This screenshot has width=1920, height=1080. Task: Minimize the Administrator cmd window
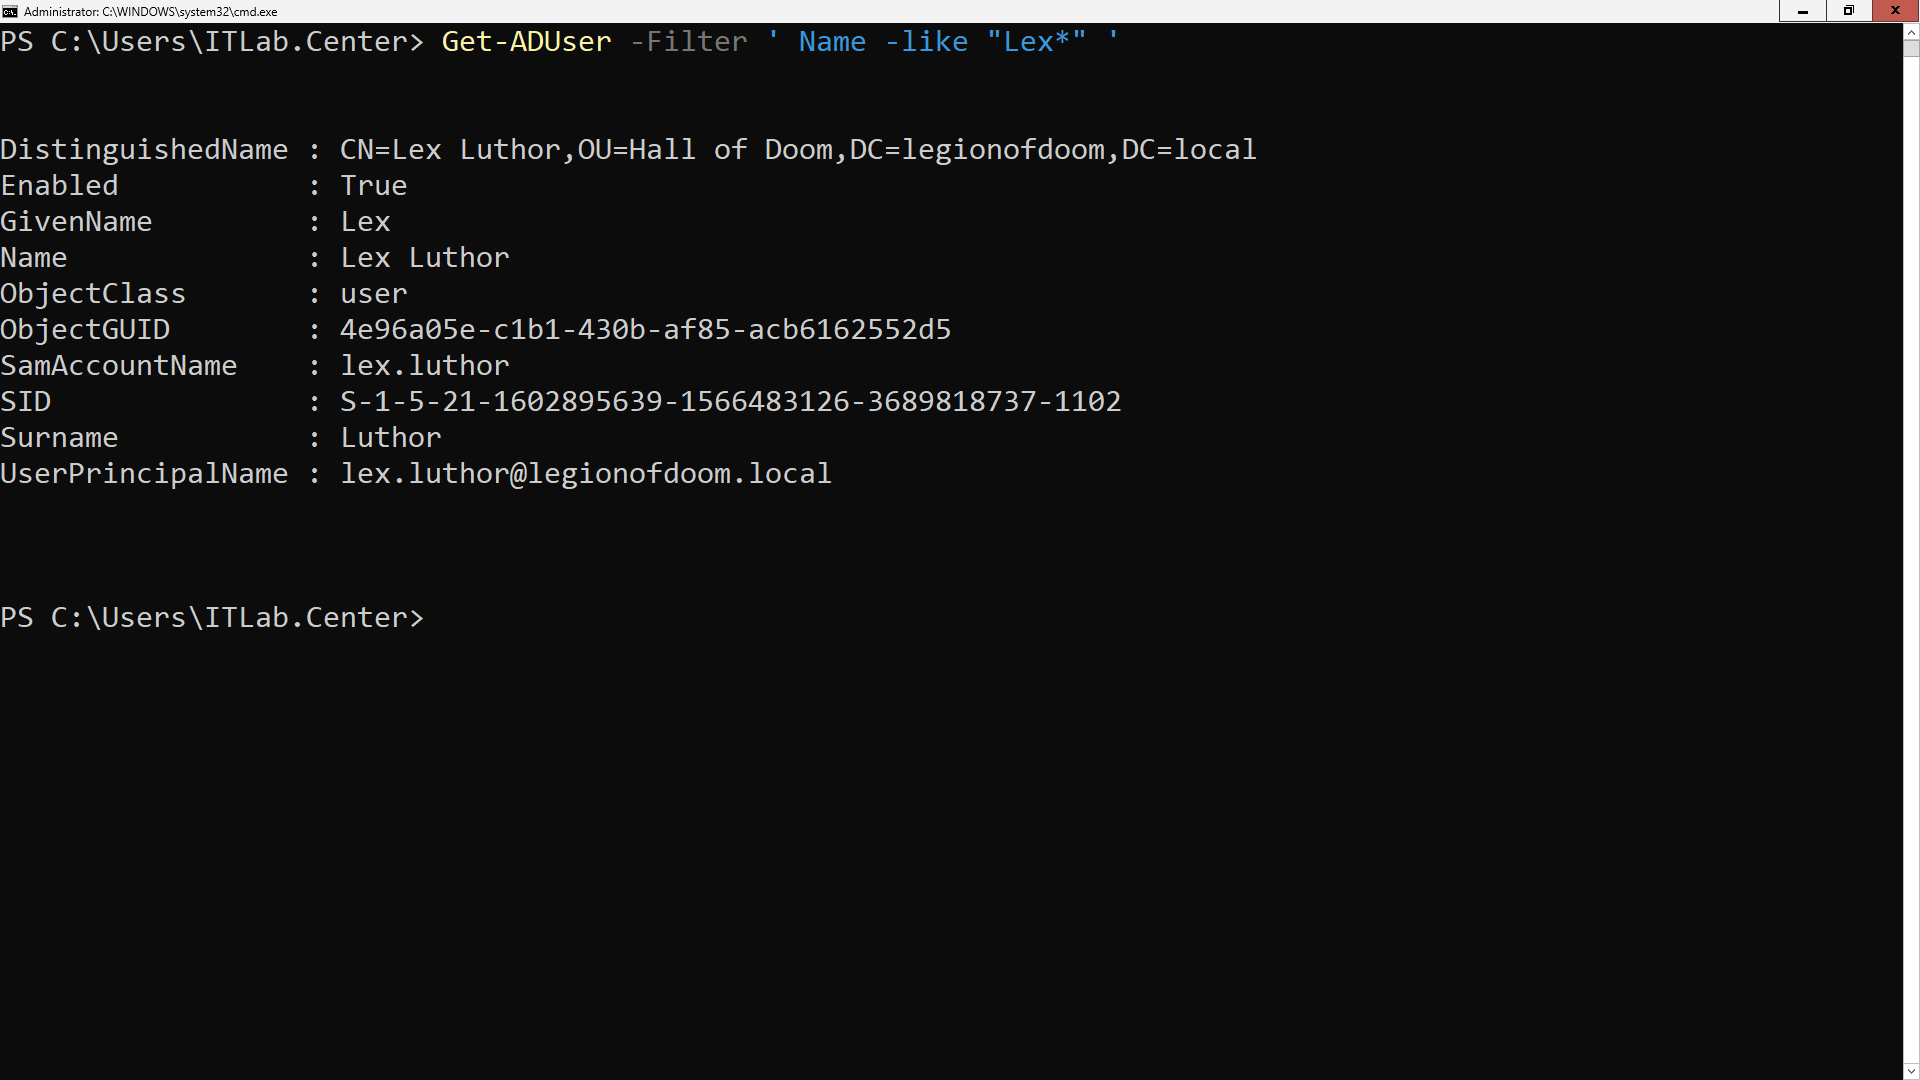tap(1802, 11)
